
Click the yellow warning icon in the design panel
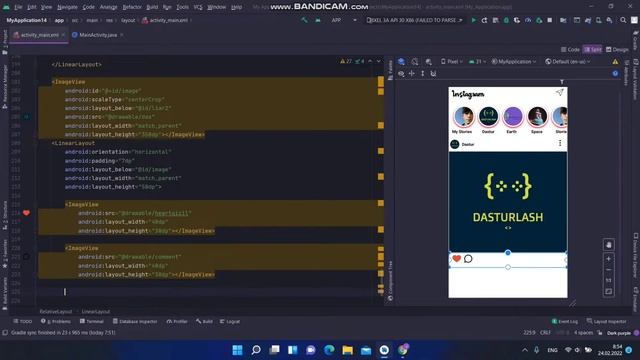(x=615, y=62)
